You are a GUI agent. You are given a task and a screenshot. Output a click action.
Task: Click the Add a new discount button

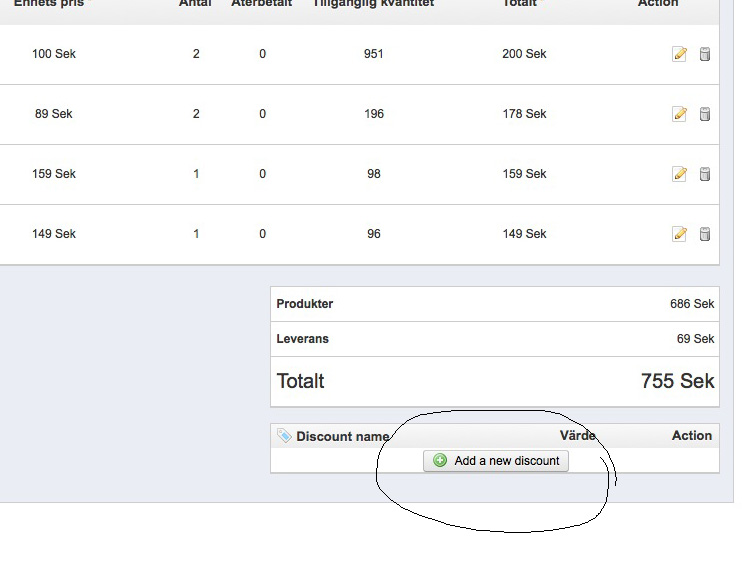click(495, 461)
